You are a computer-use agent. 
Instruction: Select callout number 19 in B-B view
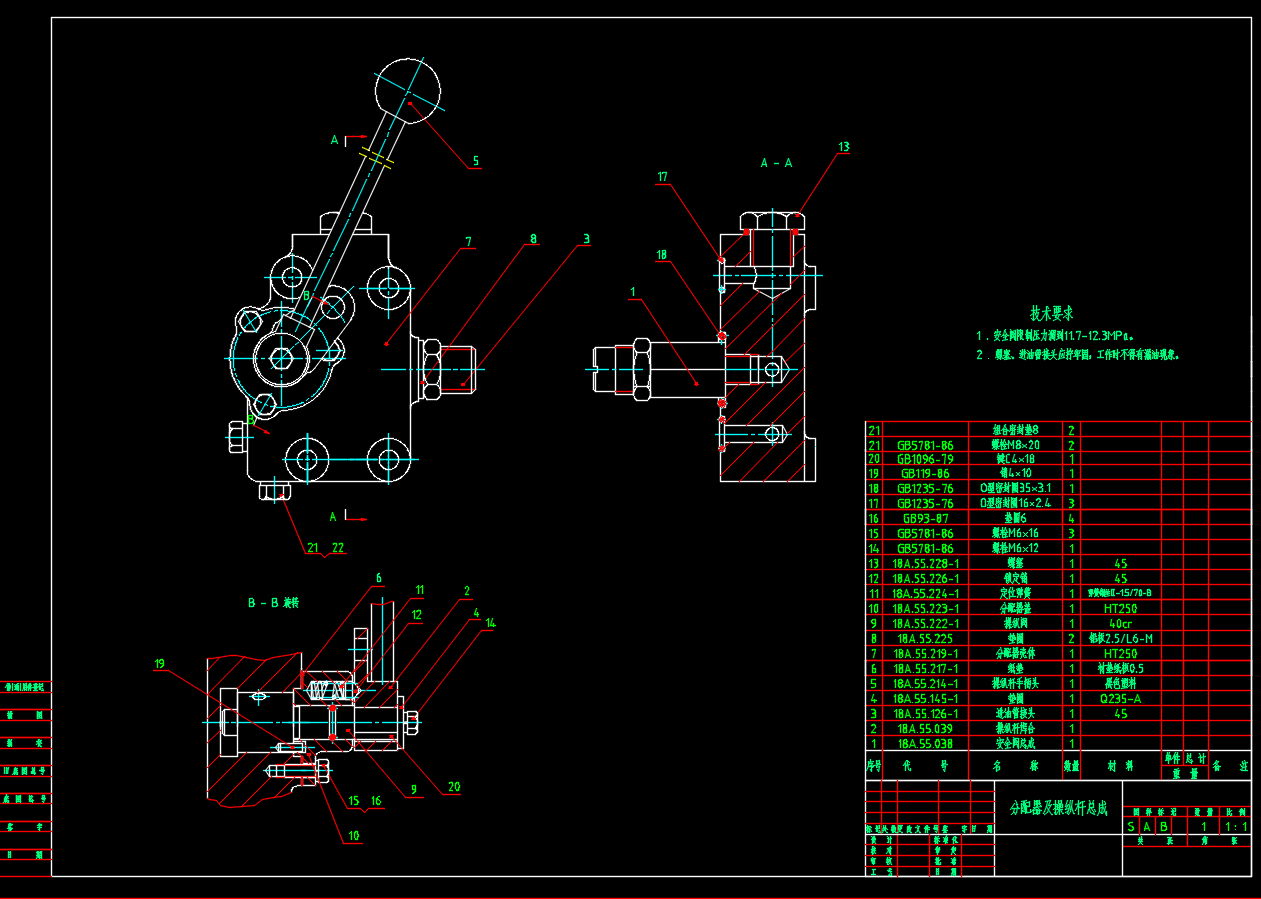[x=159, y=663]
